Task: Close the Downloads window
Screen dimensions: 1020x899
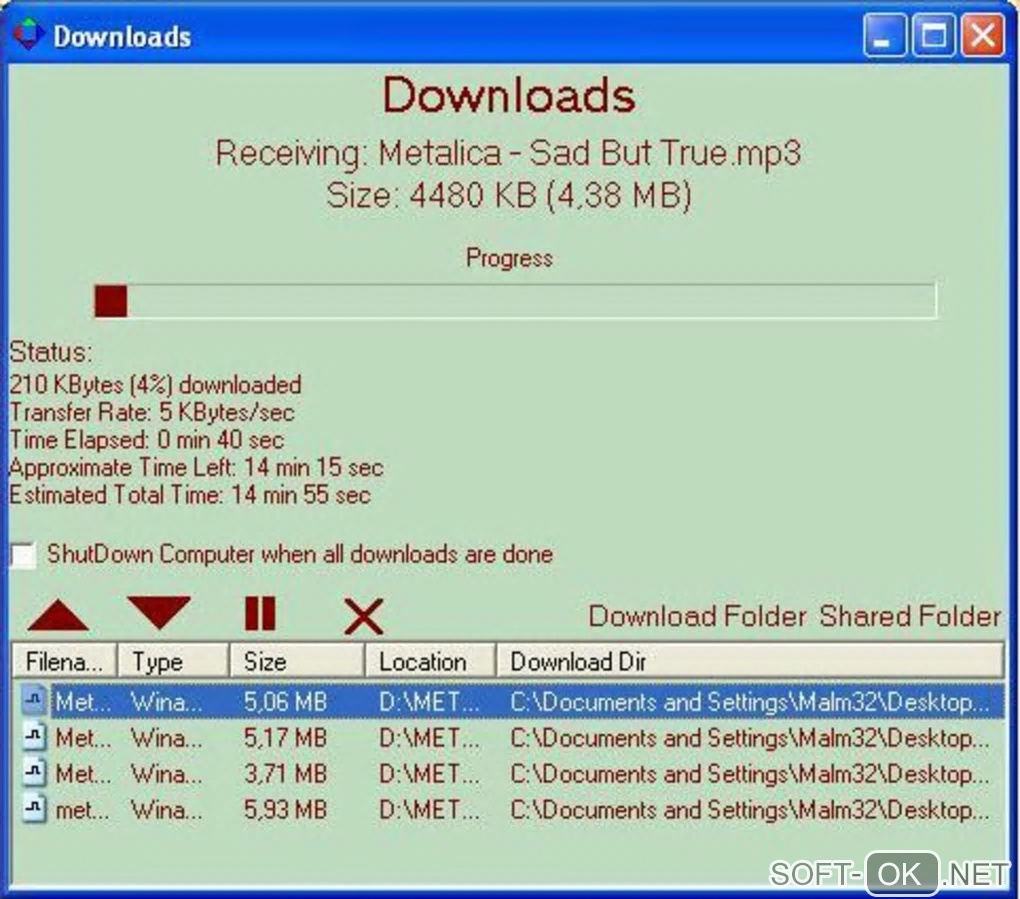Action: point(982,34)
